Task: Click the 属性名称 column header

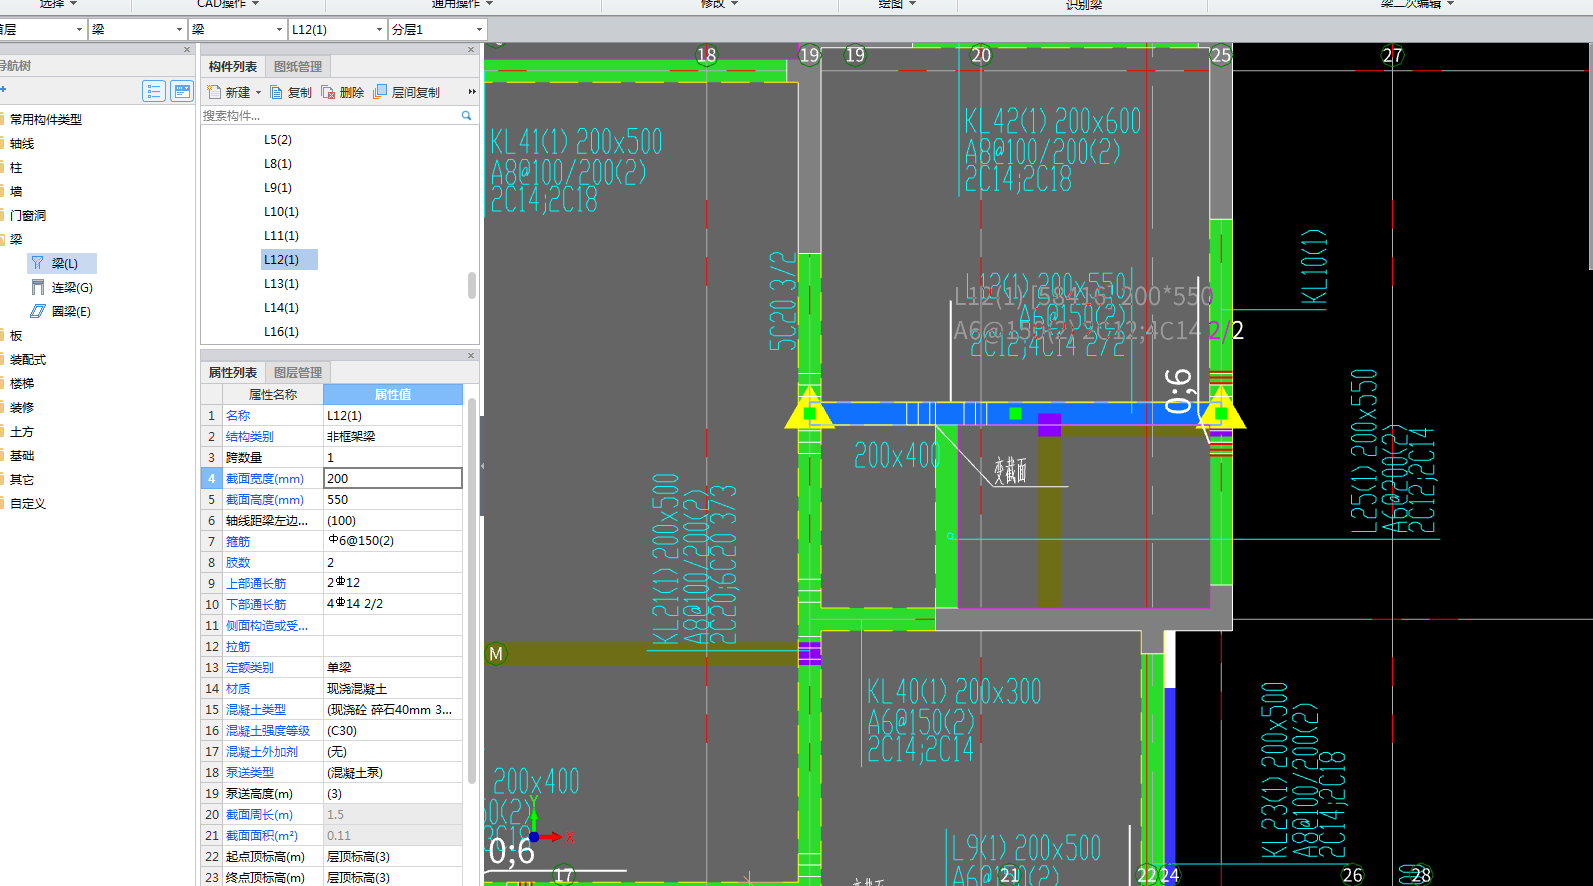Action: [x=273, y=395]
